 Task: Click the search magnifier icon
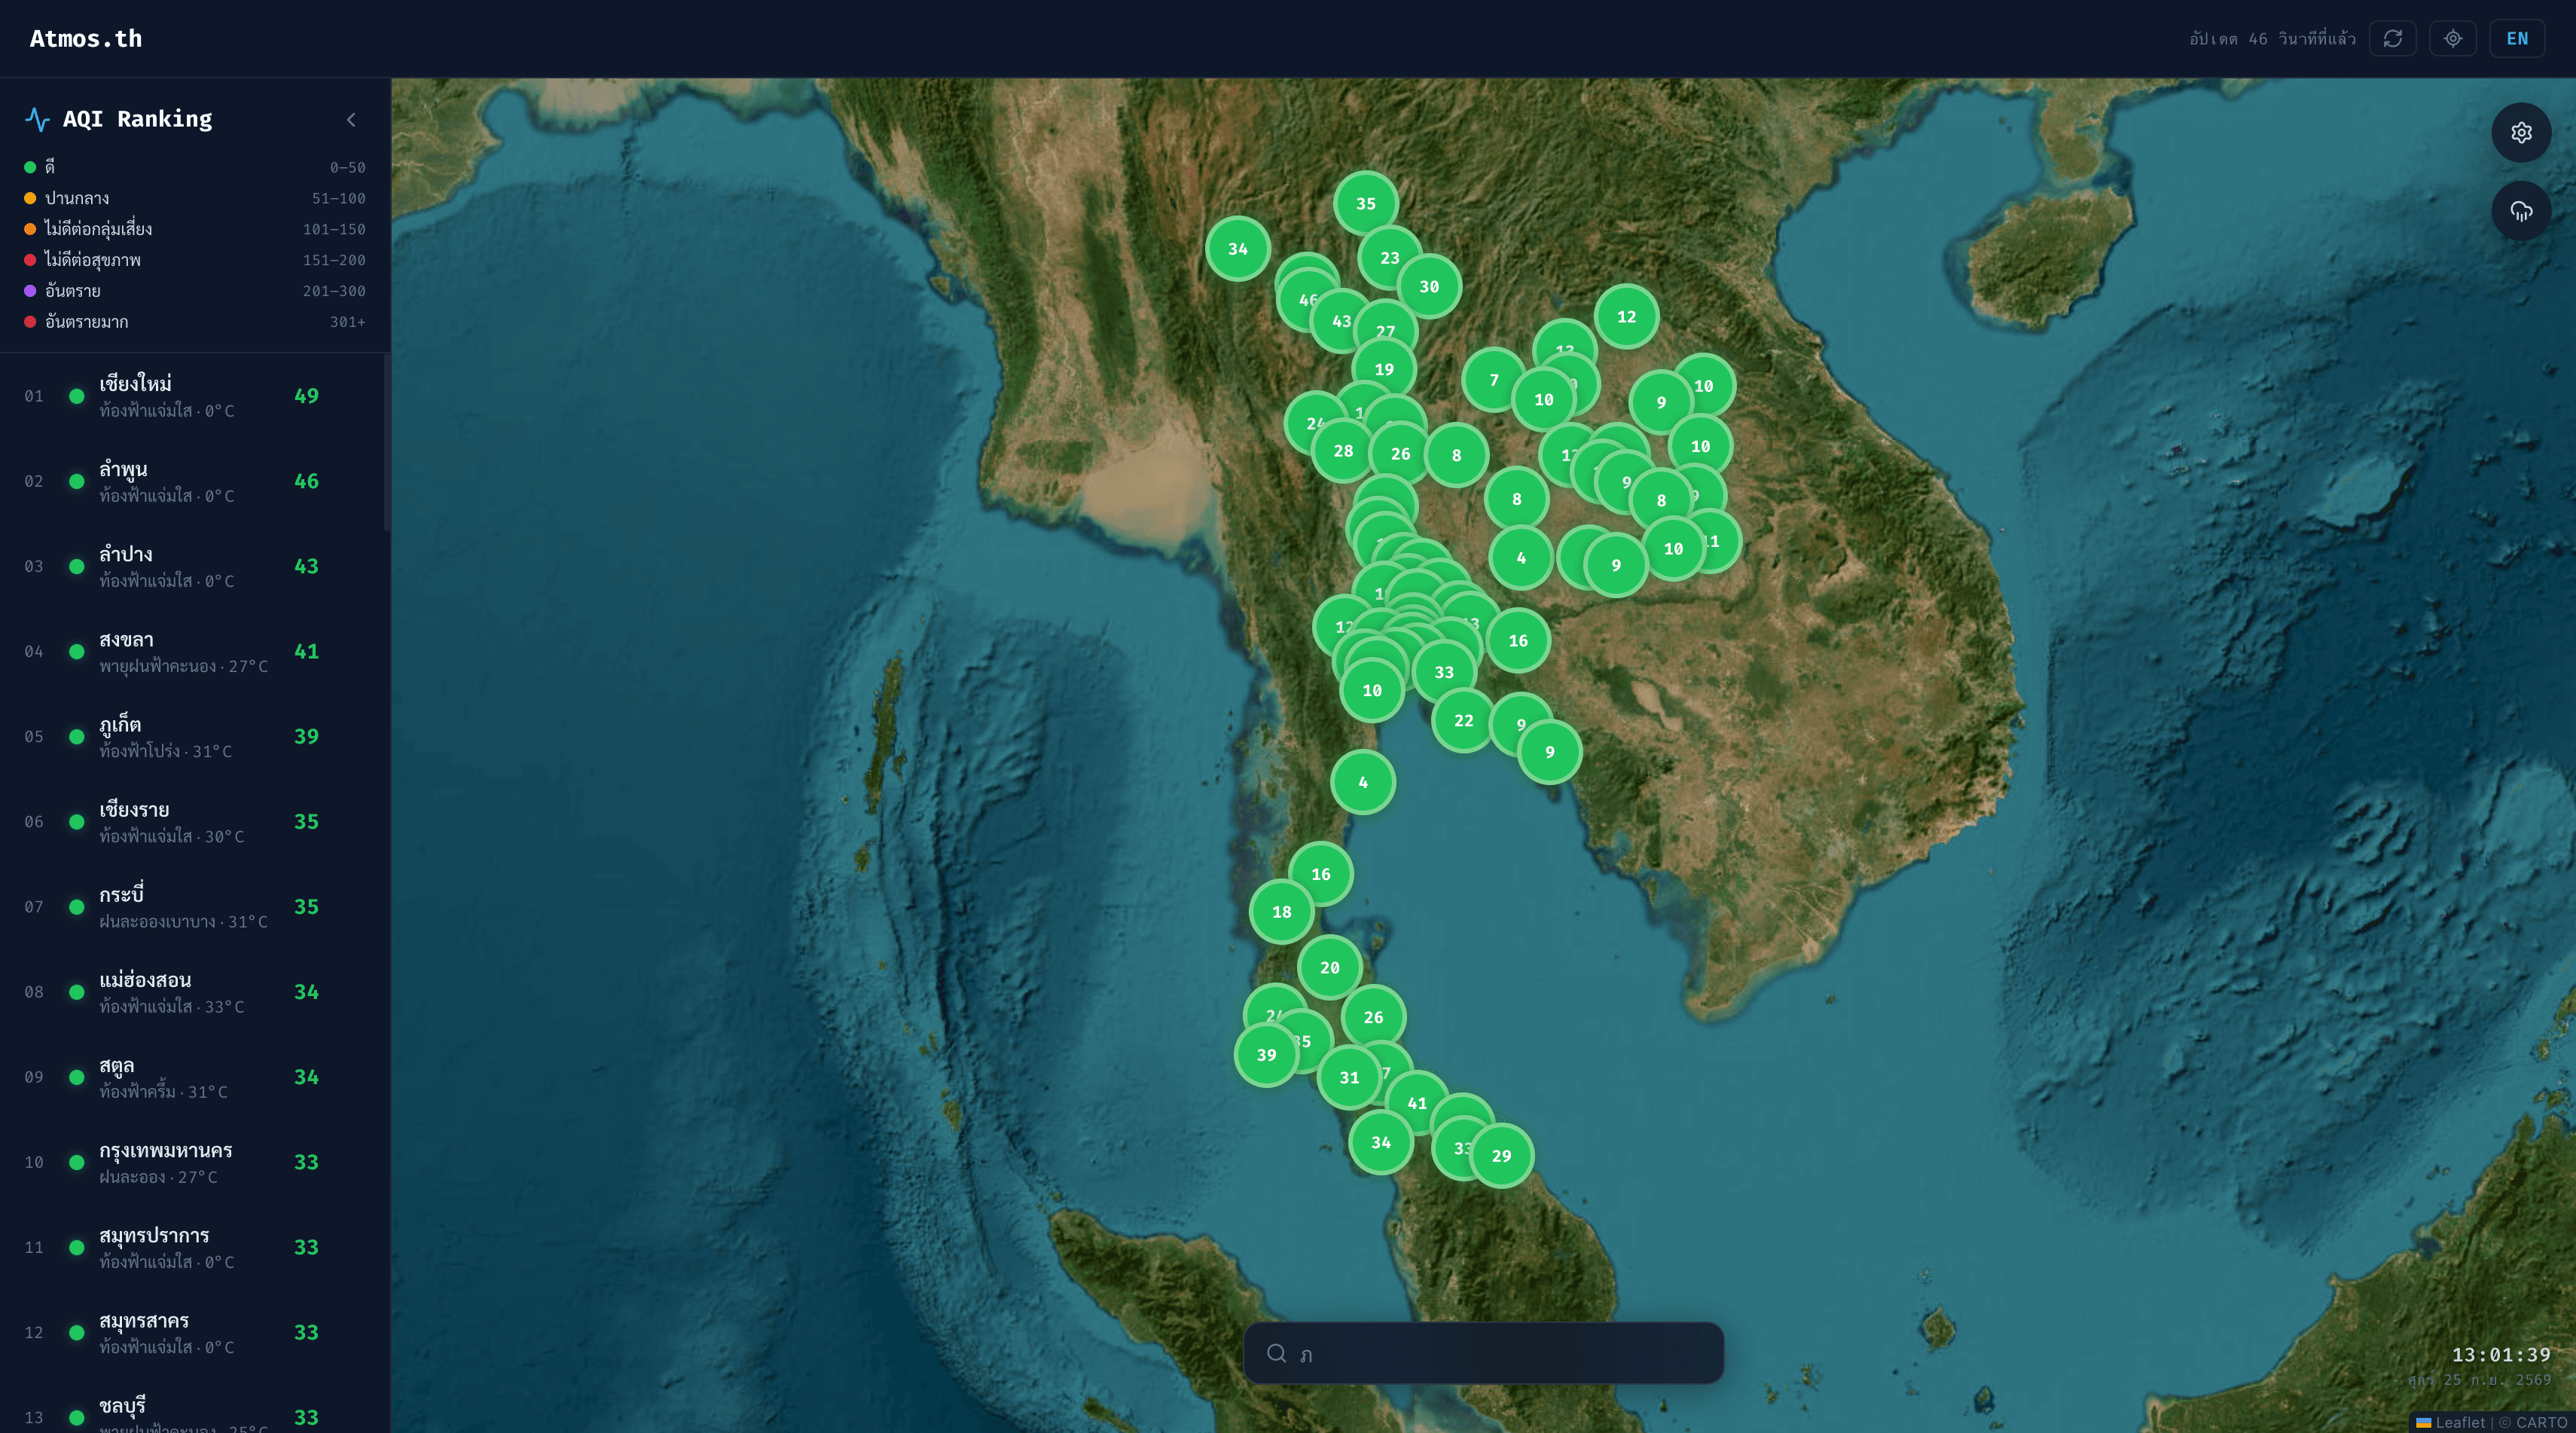pyautogui.click(x=1276, y=1353)
